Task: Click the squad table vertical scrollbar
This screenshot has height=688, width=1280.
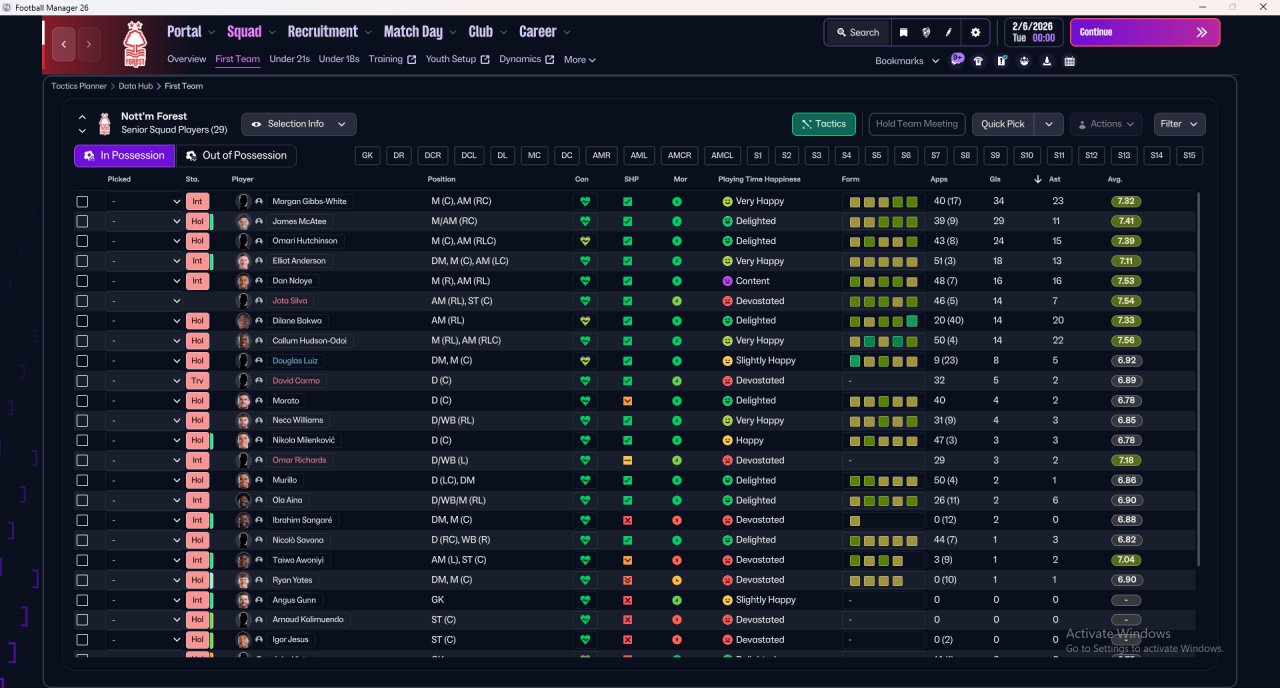Action: pos(1196,380)
